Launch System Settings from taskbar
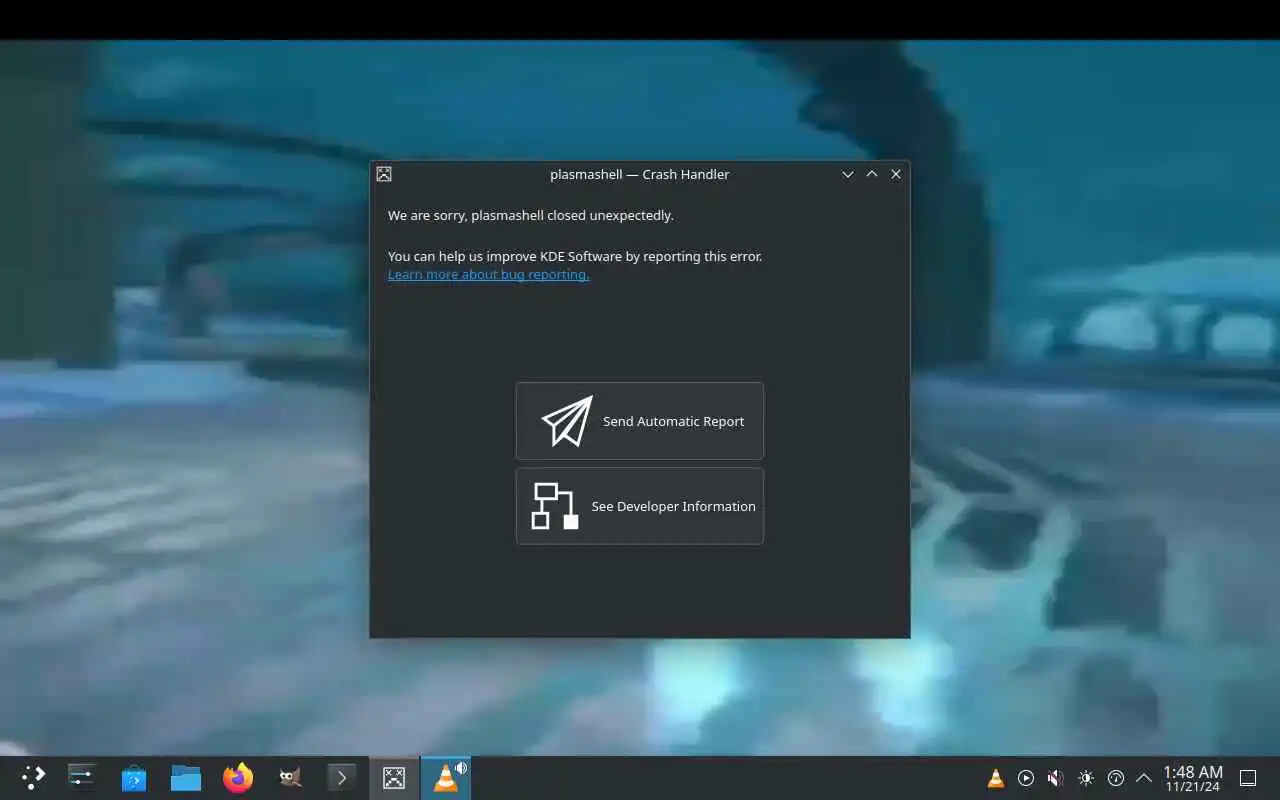 pos(82,778)
